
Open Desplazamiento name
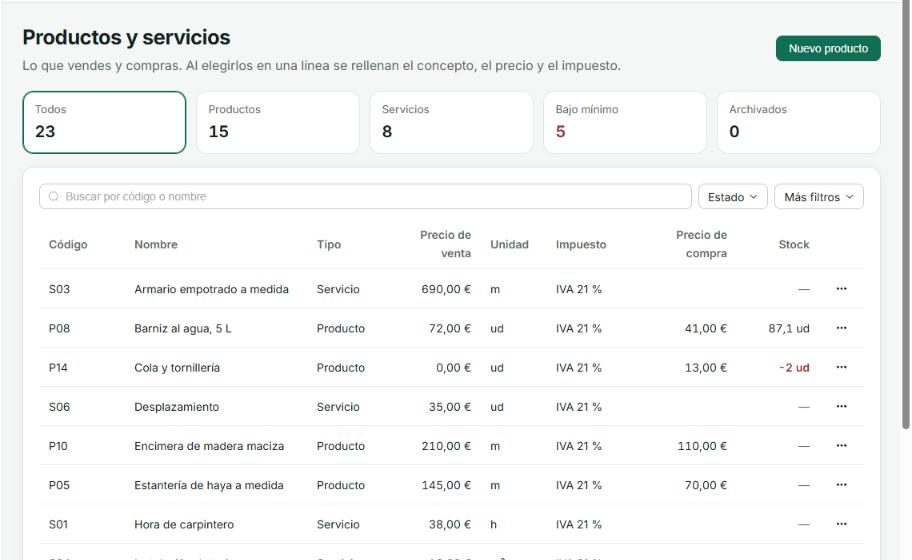(x=176, y=406)
